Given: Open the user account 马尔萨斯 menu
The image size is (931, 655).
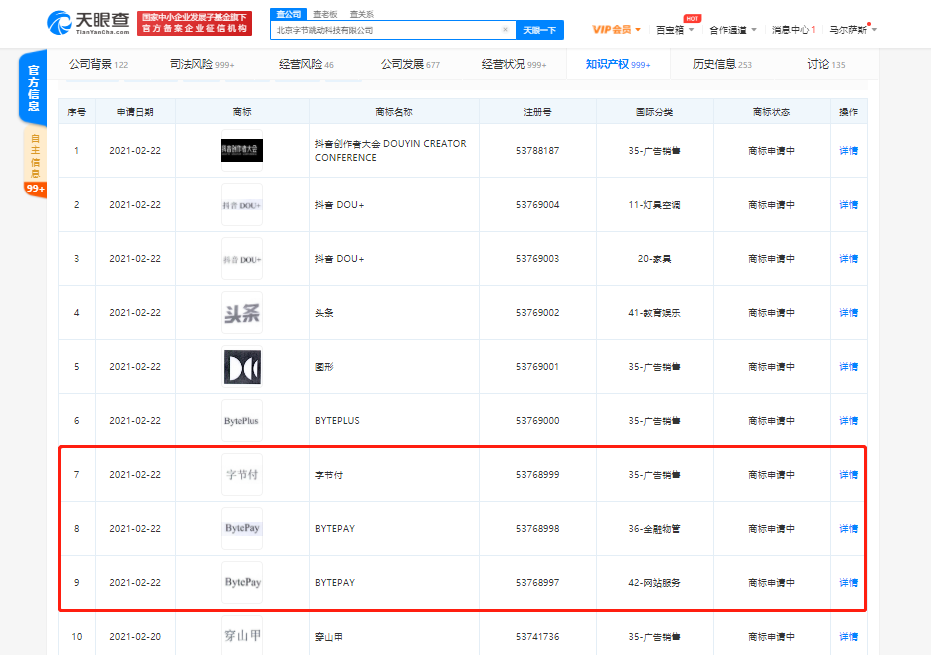Looking at the screenshot, I should [852, 30].
